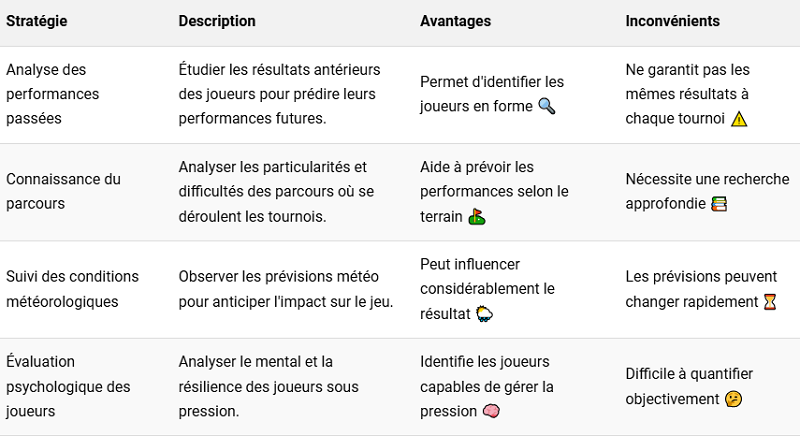Select the Stratégie column header

[x=37, y=21]
